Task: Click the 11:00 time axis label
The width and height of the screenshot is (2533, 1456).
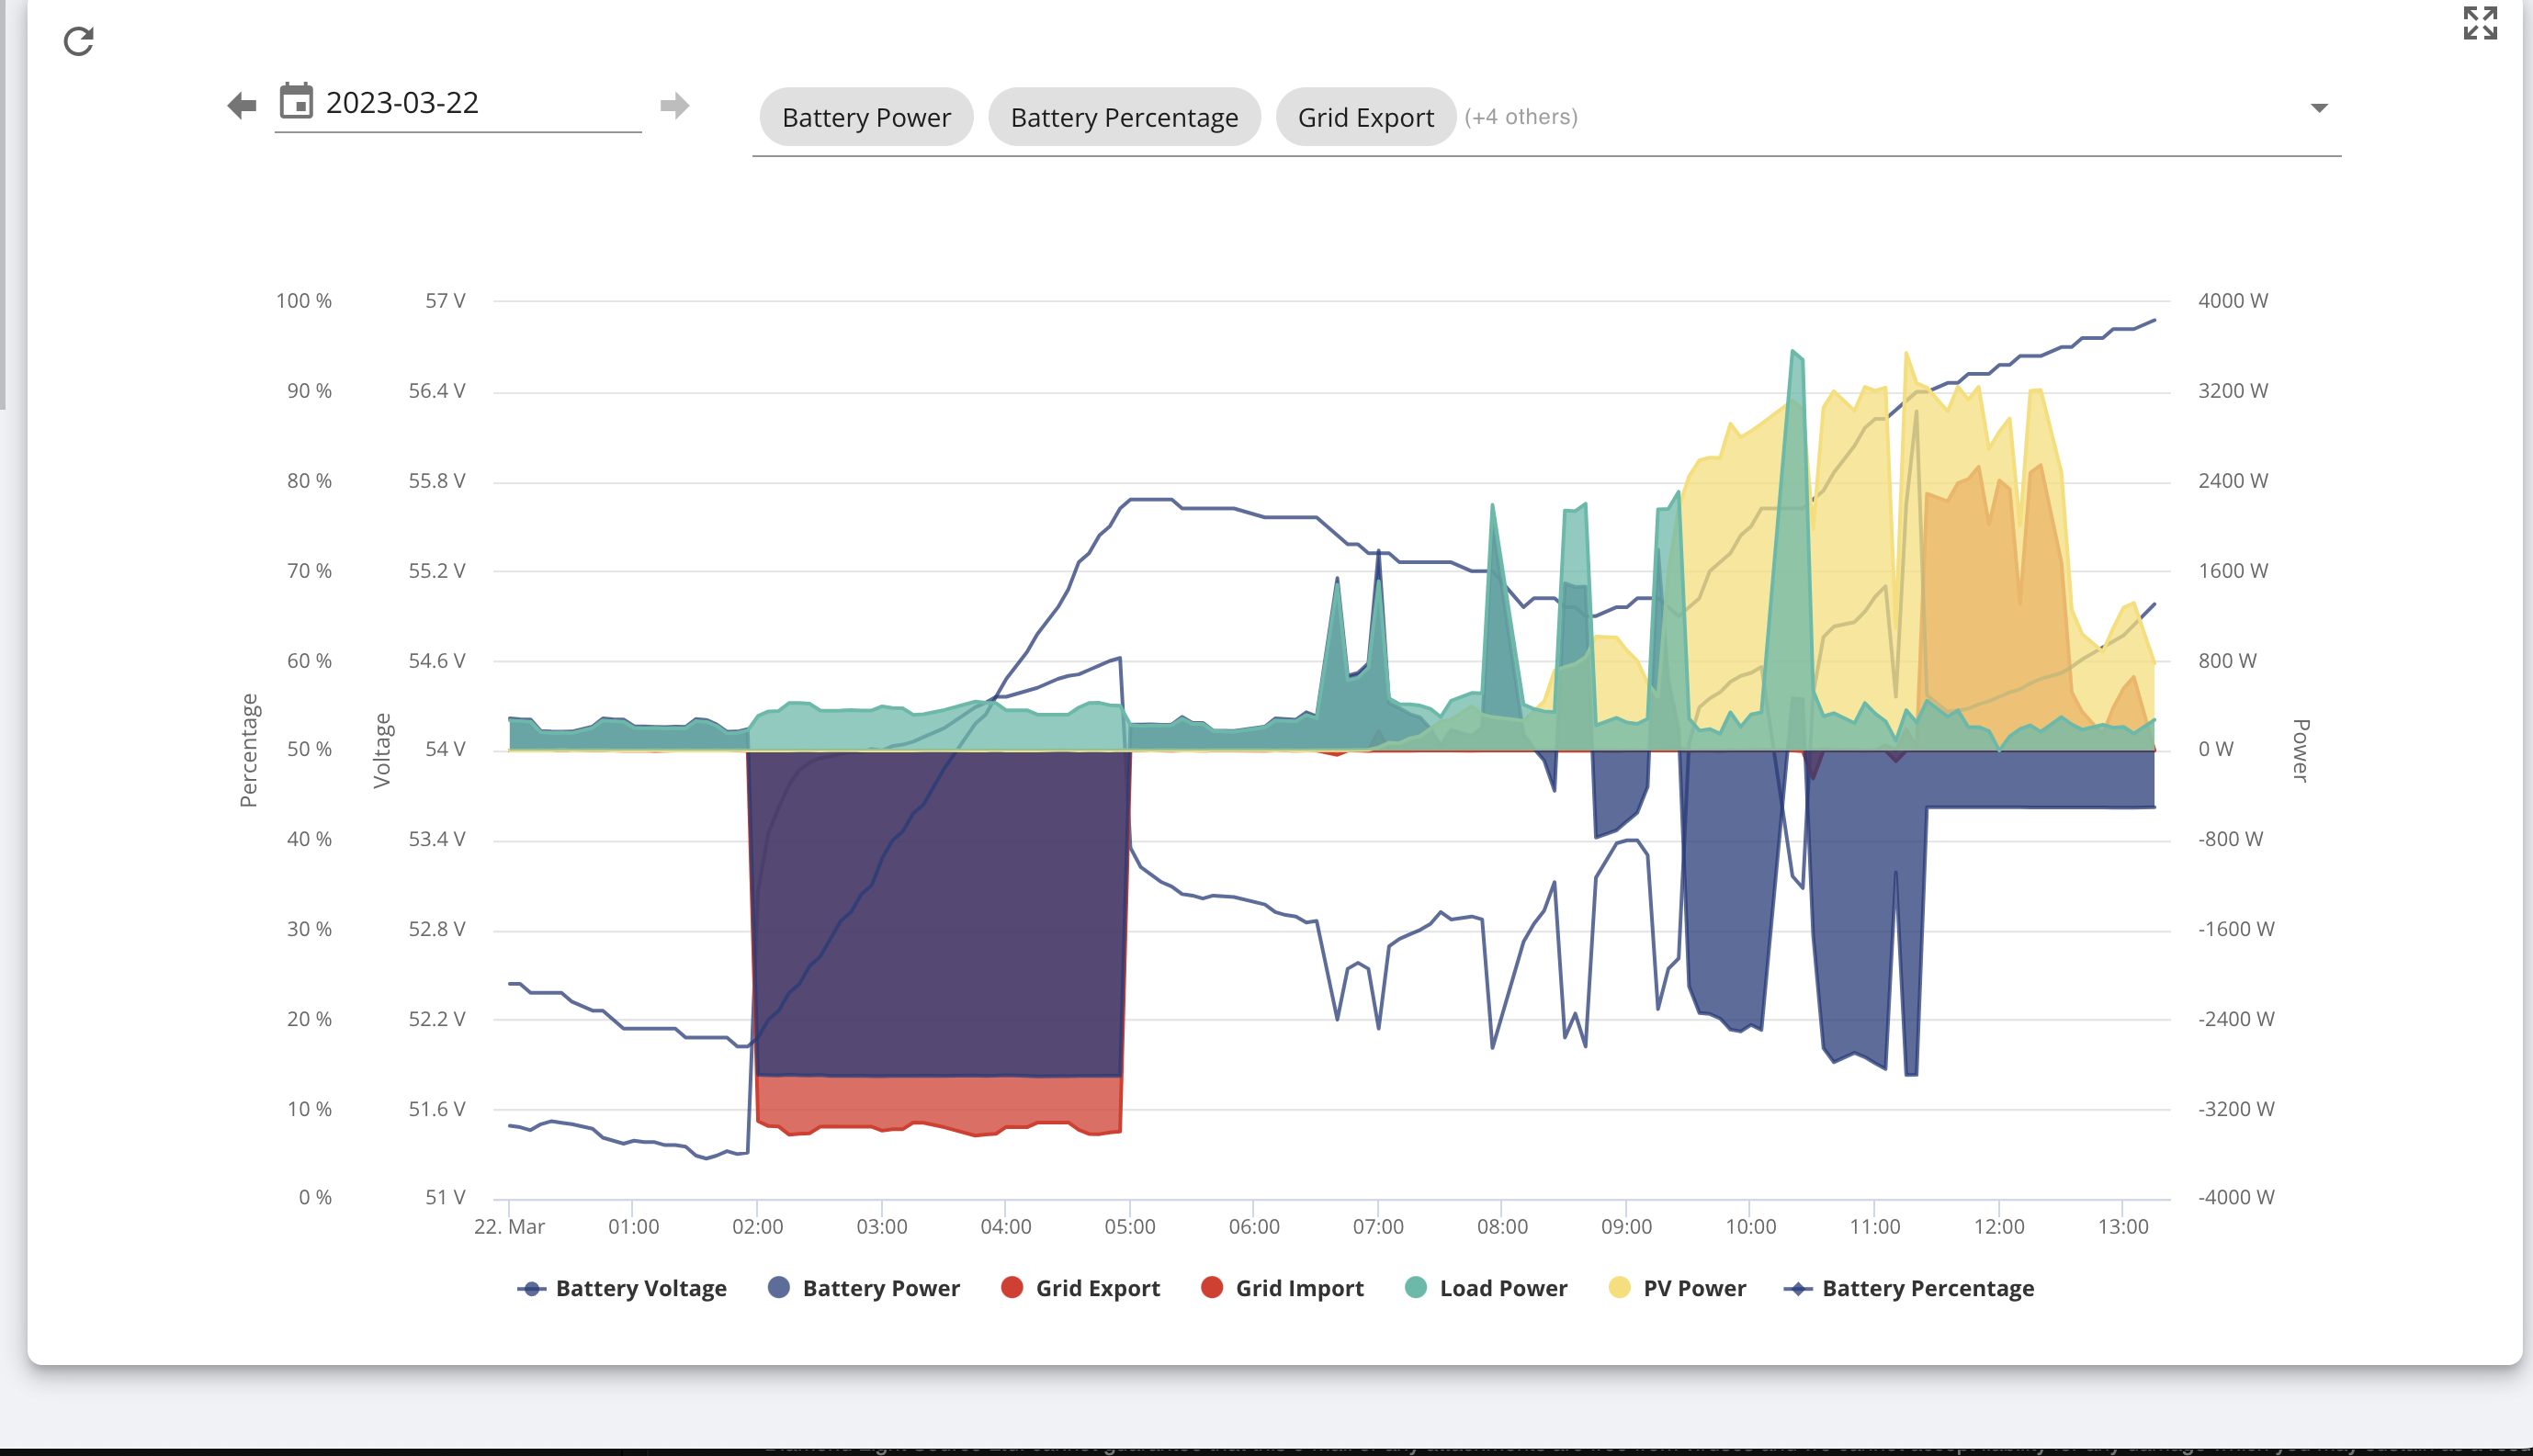Action: (x=1875, y=1227)
